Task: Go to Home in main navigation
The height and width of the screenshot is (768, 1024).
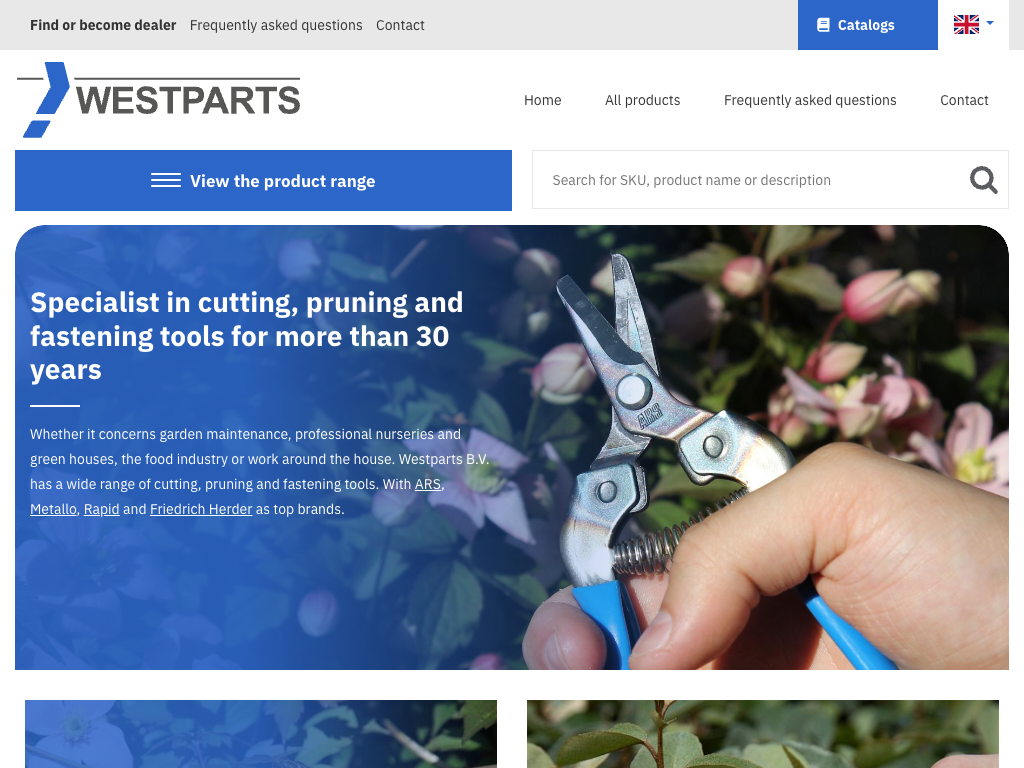Action: point(542,100)
